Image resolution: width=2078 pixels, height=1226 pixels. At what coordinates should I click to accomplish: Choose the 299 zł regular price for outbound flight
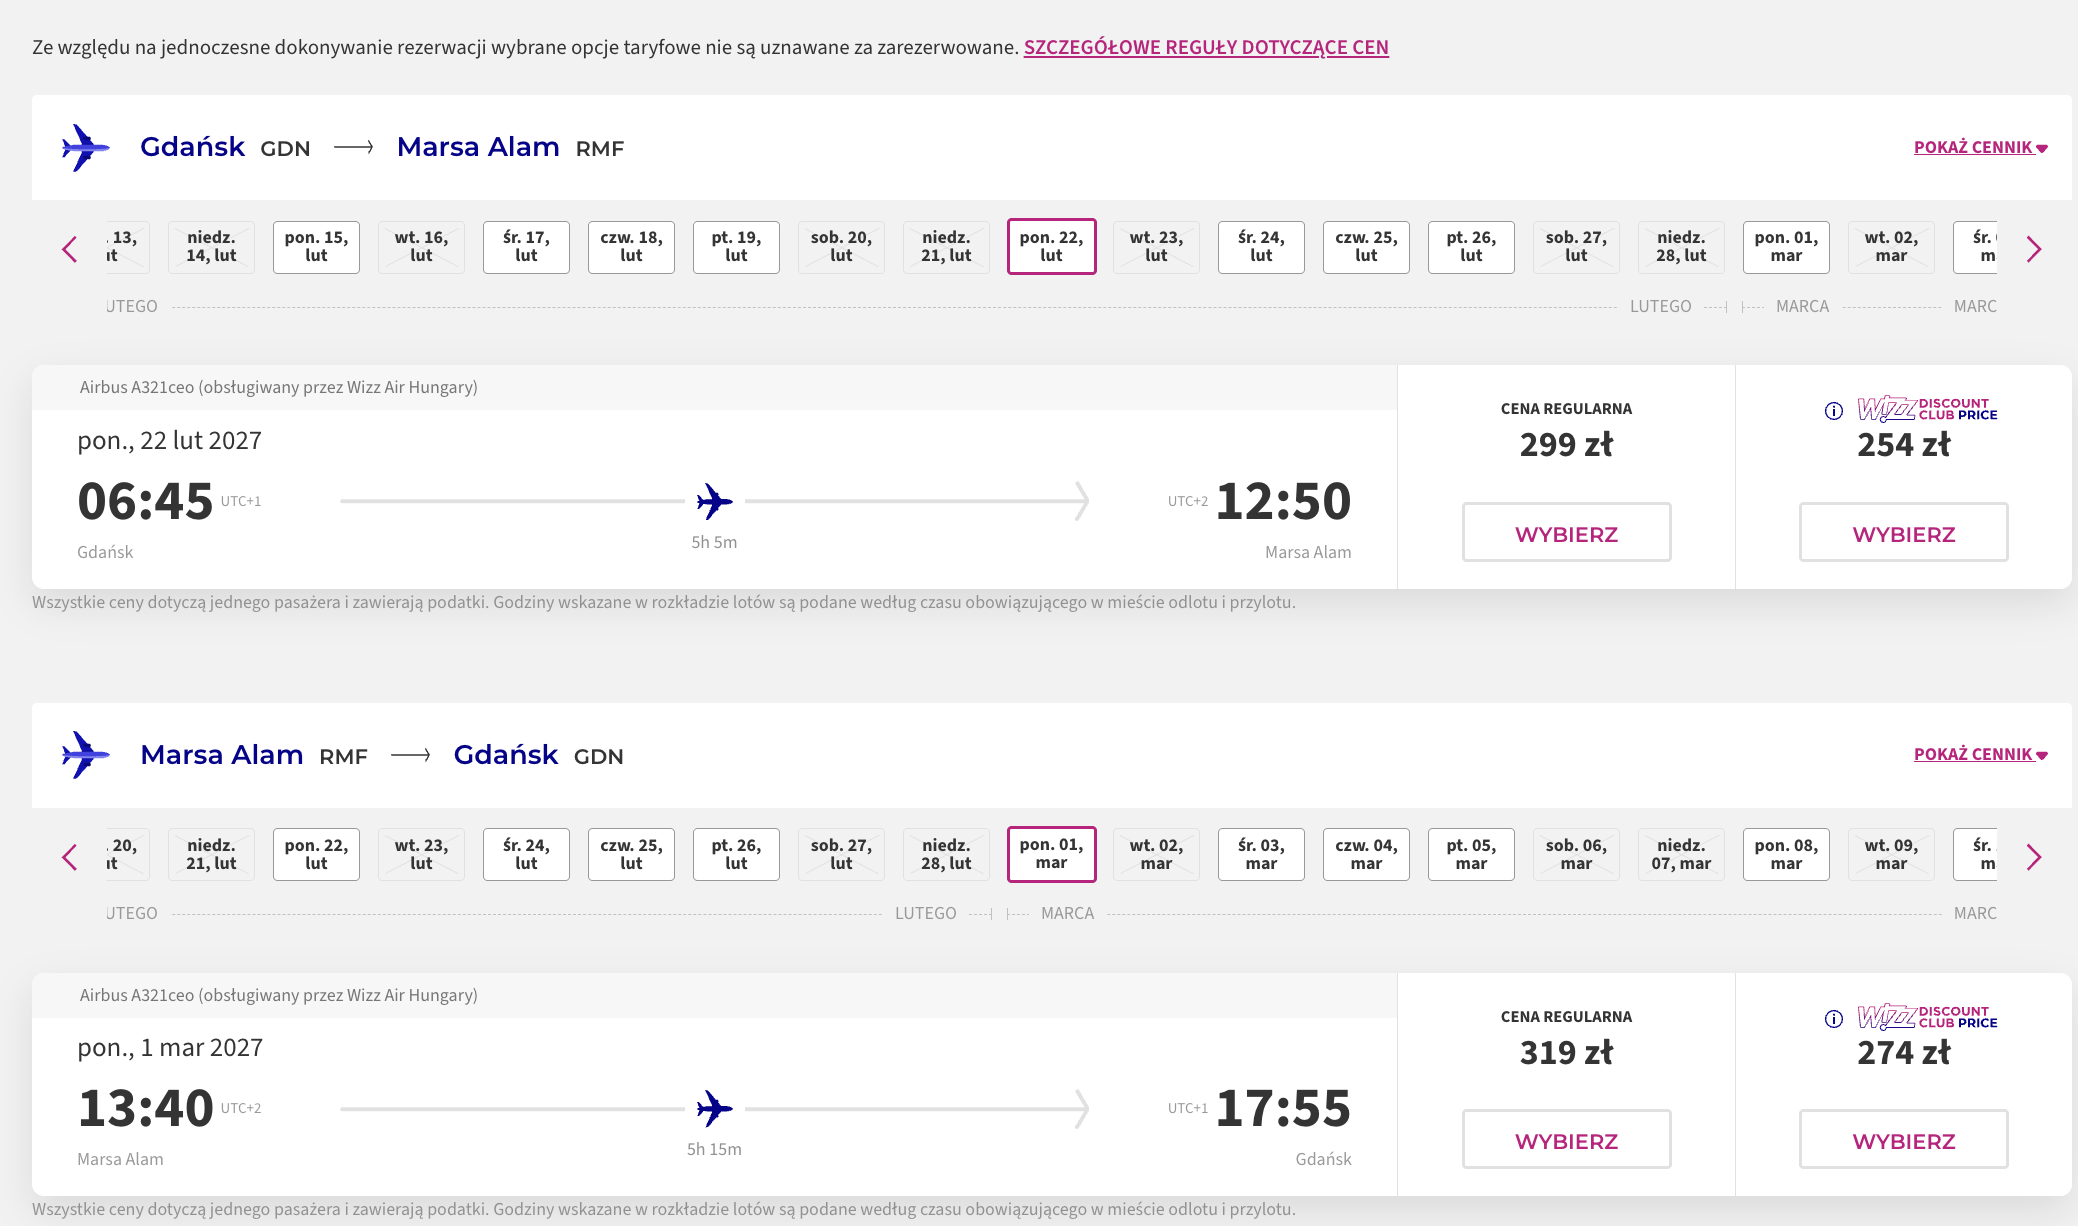(1566, 532)
